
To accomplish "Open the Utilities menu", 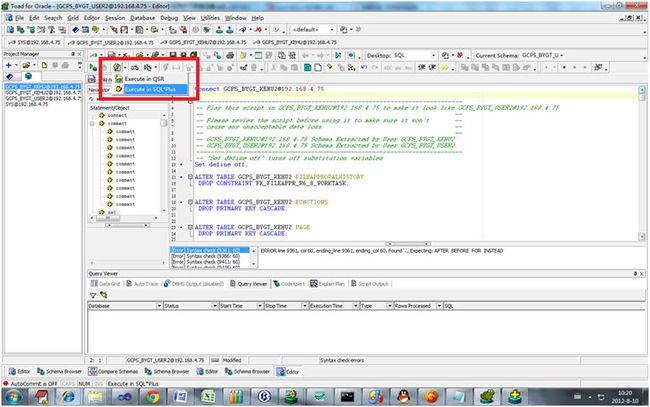I will [210, 18].
